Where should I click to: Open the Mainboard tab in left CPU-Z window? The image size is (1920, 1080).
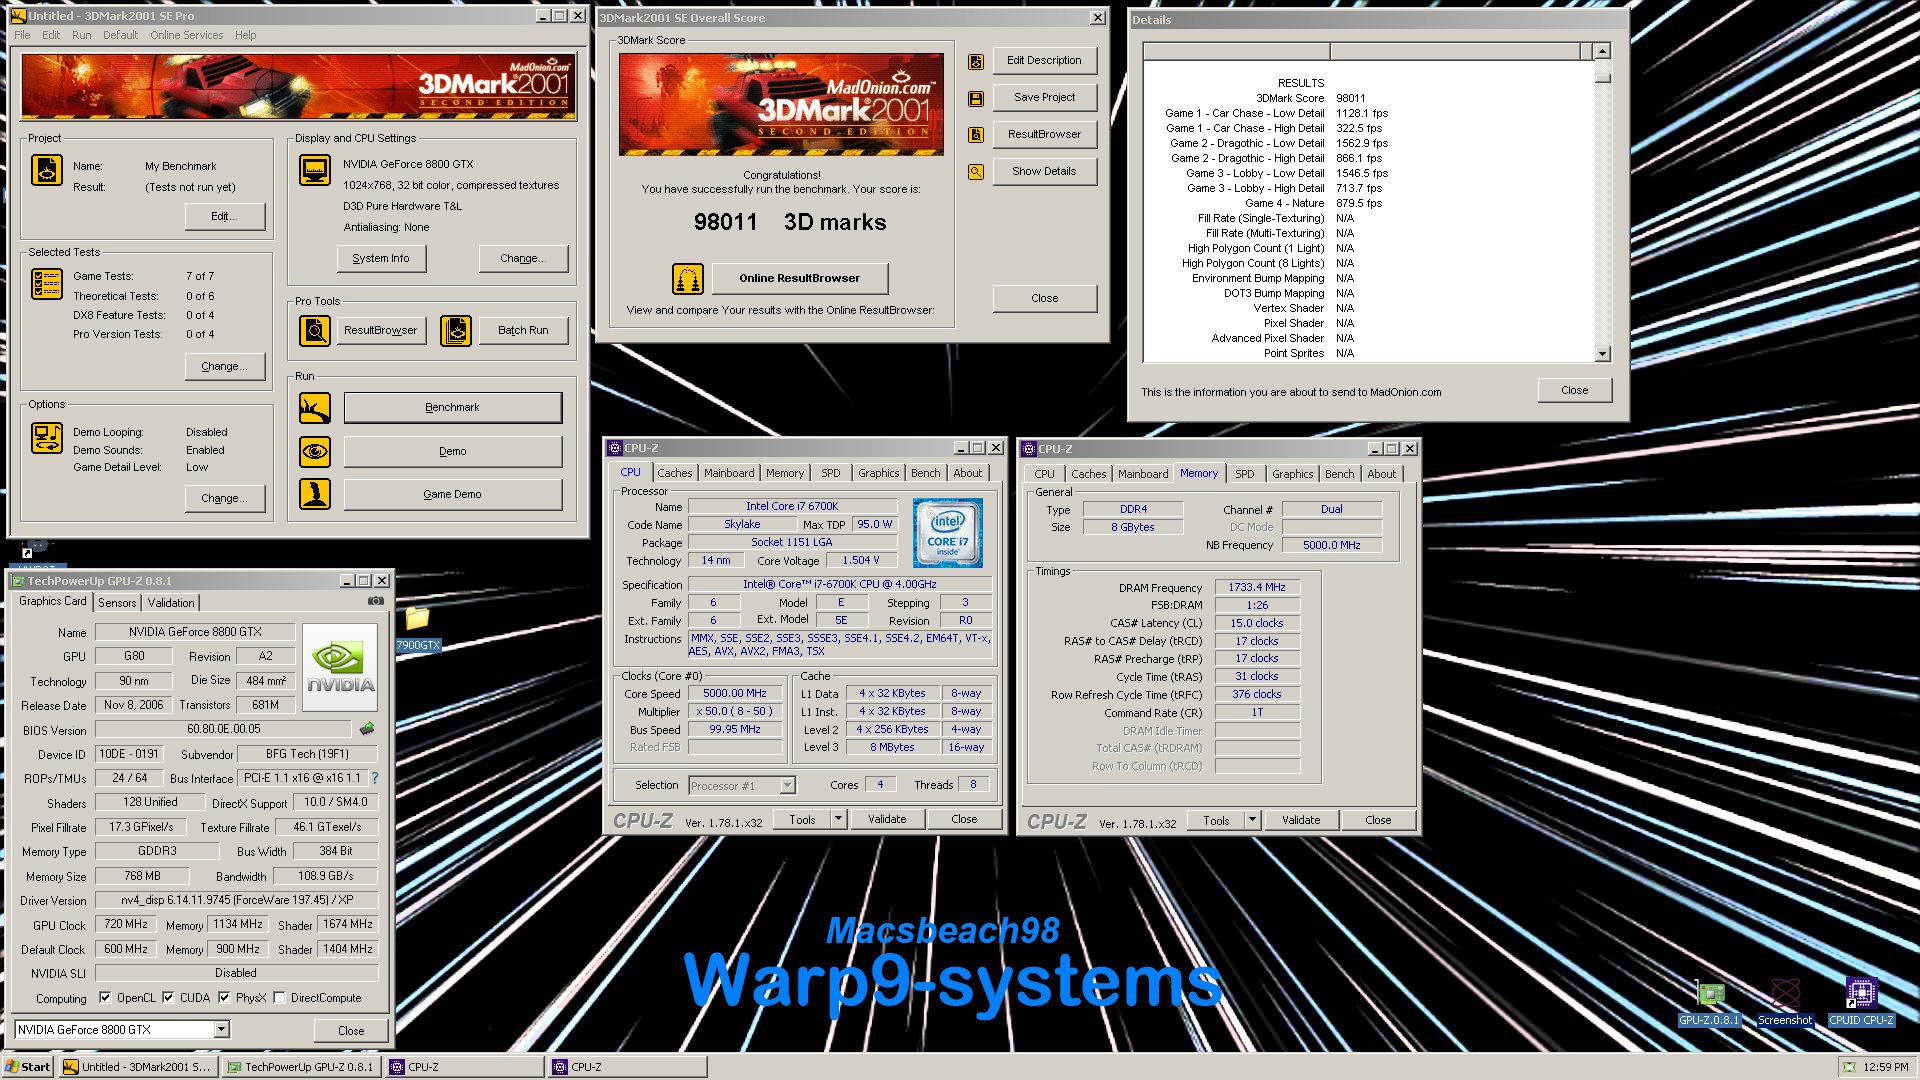tap(729, 473)
